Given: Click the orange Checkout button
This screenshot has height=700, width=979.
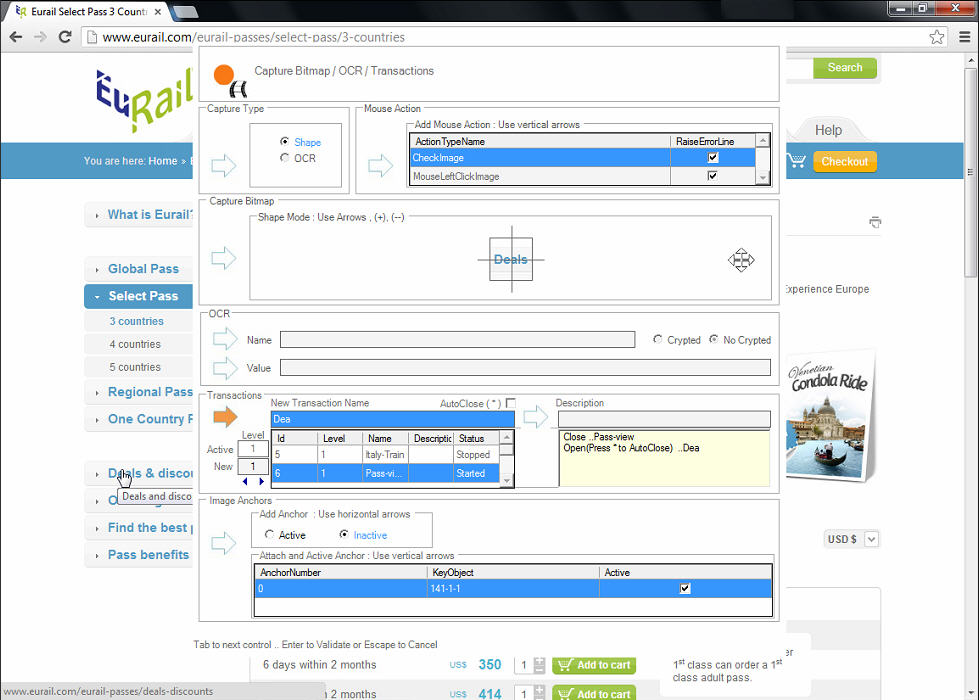Looking at the screenshot, I should (845, 161).
